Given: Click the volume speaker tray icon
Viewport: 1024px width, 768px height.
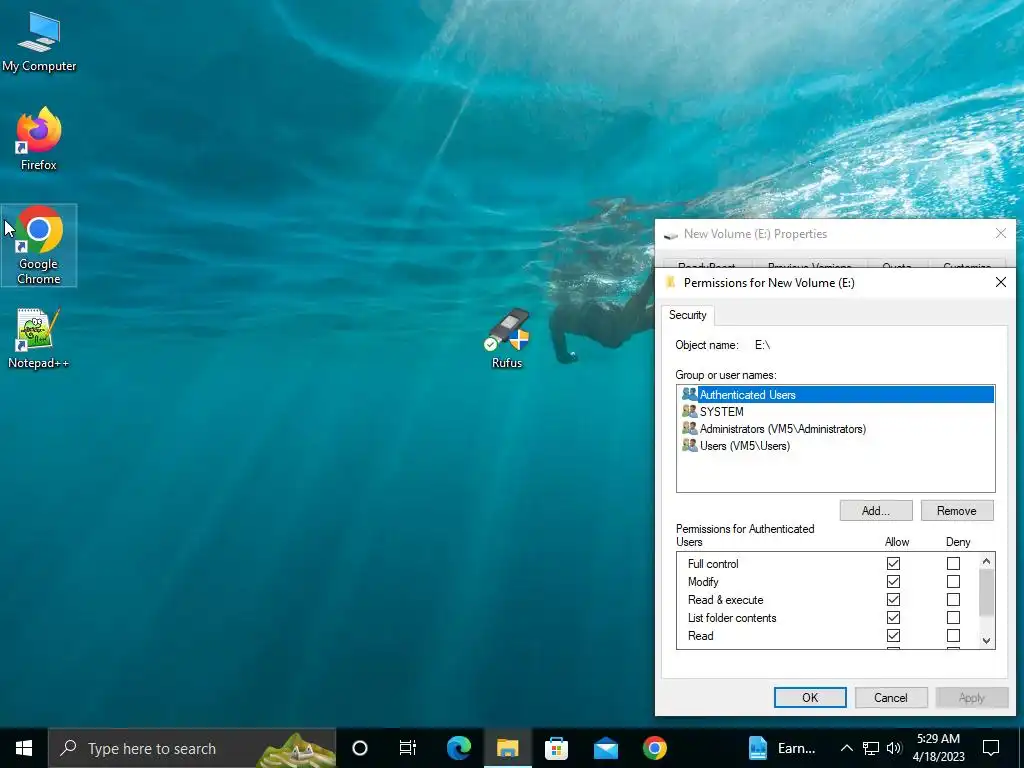Looking at the screenshot, I should 894,748.
